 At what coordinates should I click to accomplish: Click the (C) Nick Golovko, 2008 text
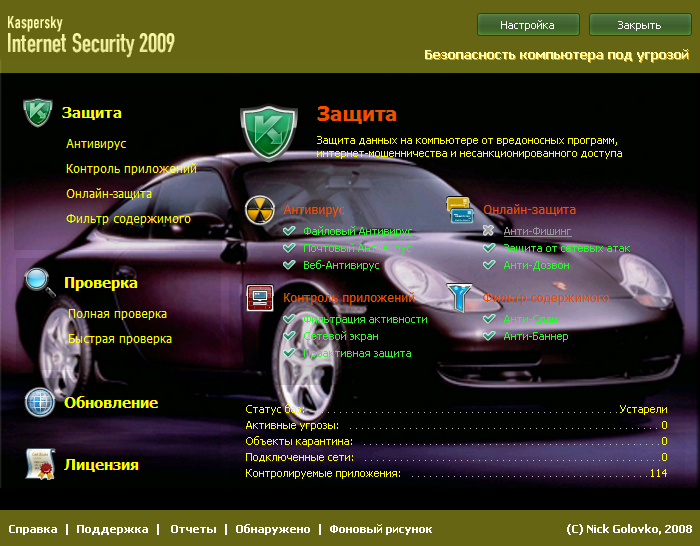pyautogui.click(x=629, y=529)
